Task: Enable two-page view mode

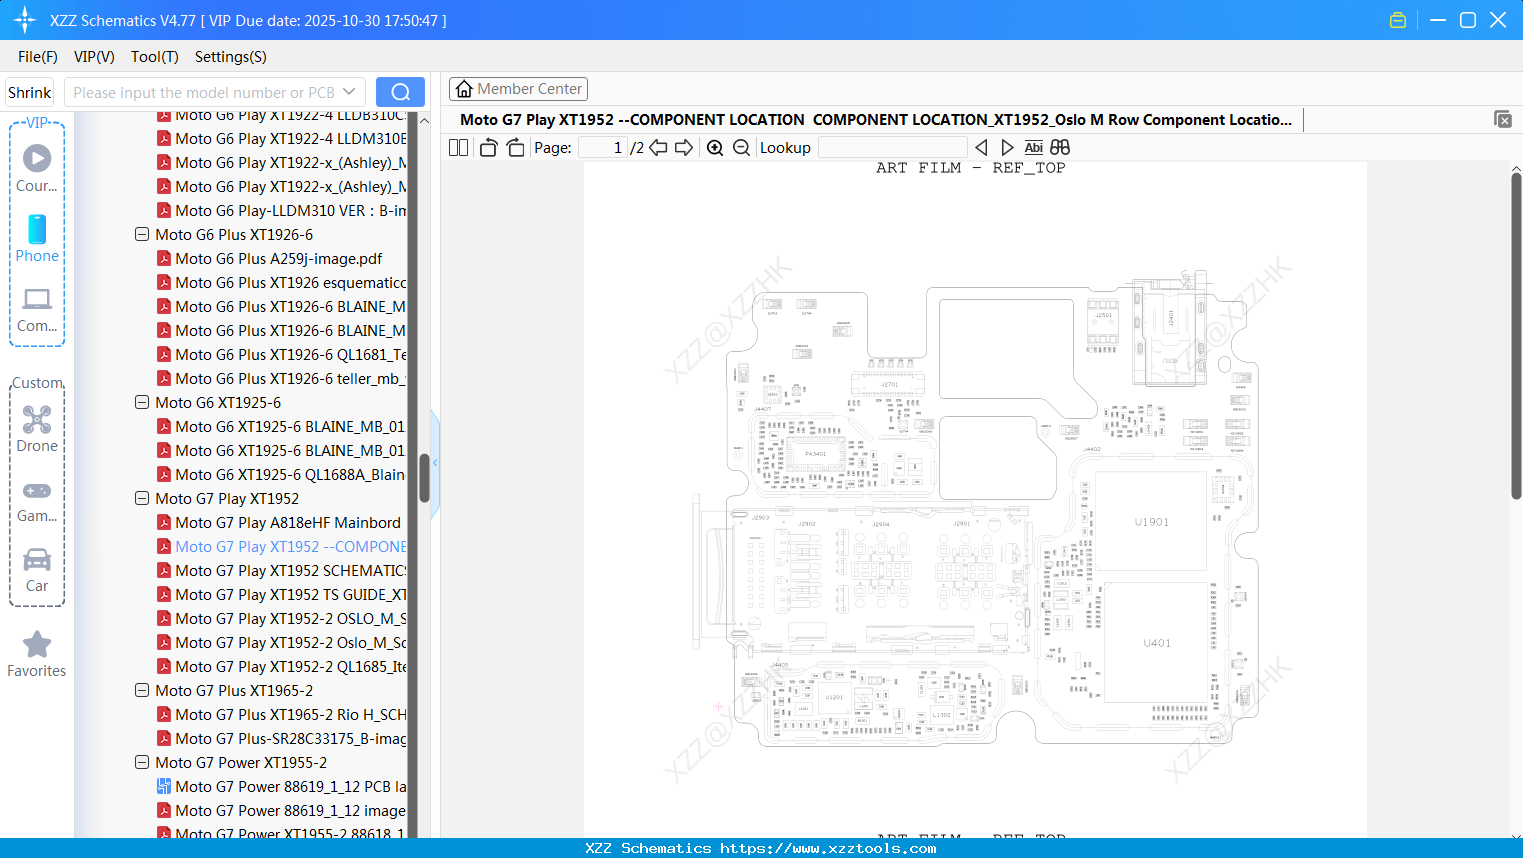Action: (457, 147)
